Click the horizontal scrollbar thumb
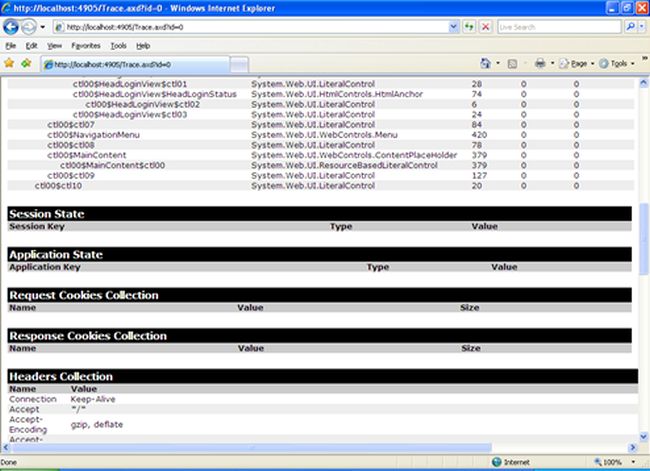Viewport: 650px width, 471px height. click(x=252, y=447)
